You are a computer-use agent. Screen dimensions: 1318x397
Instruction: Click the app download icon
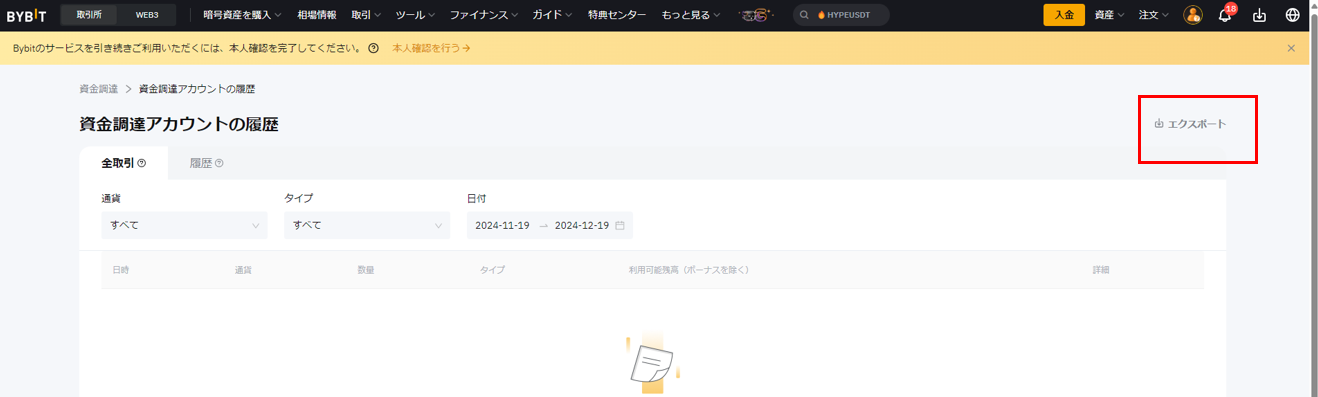click(x=1259, y=15)
